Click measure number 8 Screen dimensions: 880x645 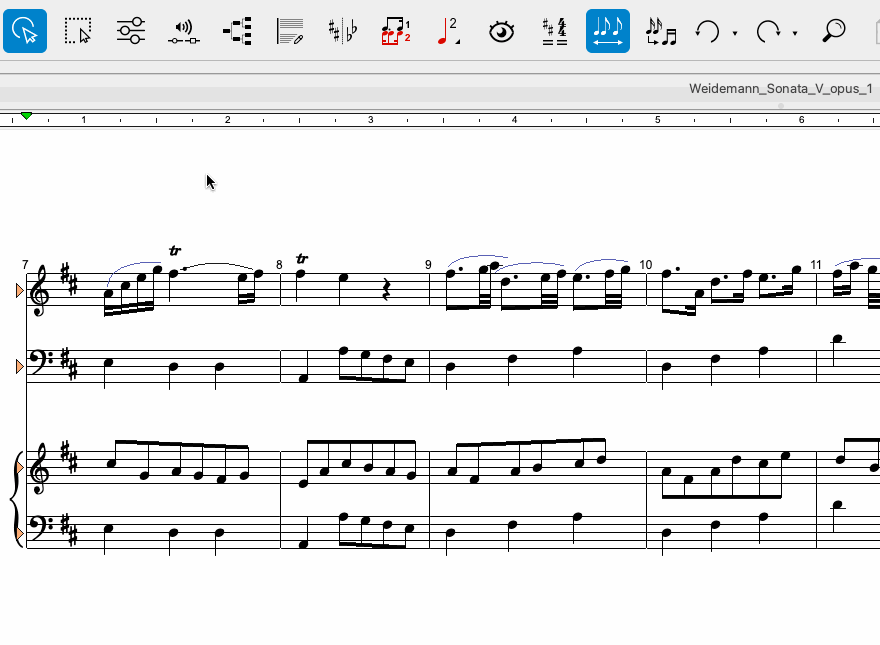tap(279, 265)
